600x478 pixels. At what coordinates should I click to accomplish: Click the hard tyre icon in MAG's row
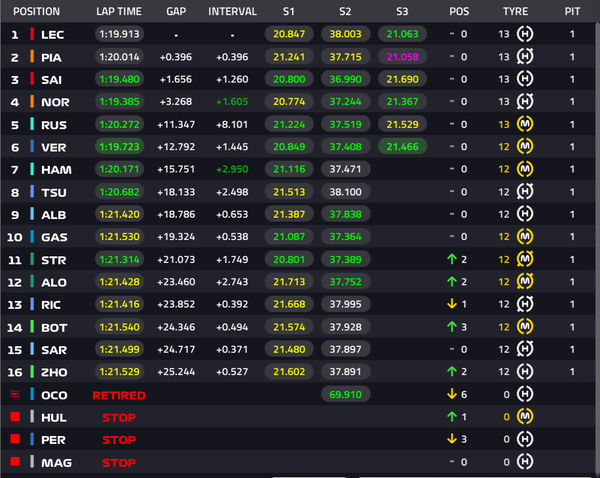click(525, 462)
